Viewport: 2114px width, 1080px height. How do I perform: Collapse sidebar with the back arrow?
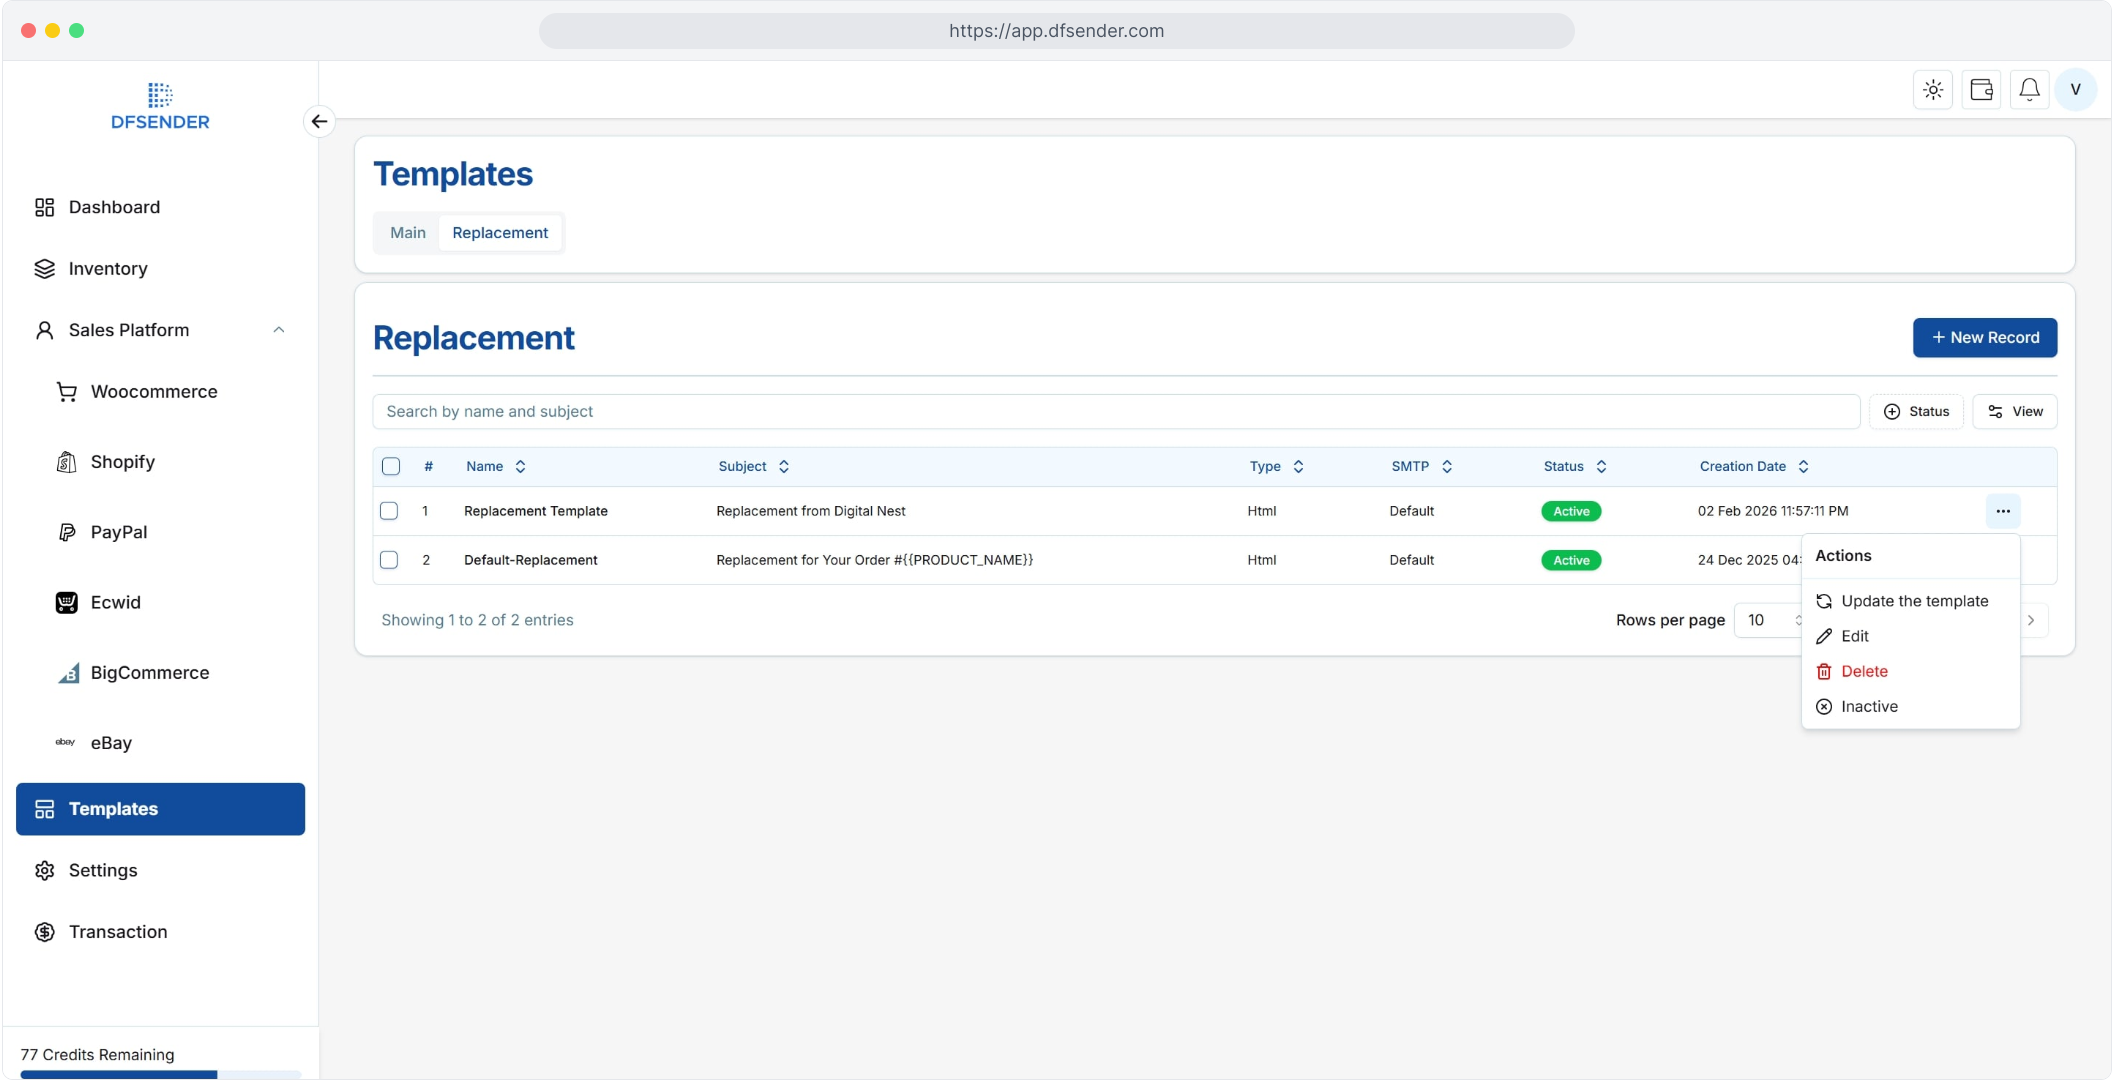pyautogui.click(x=319, y=121)
